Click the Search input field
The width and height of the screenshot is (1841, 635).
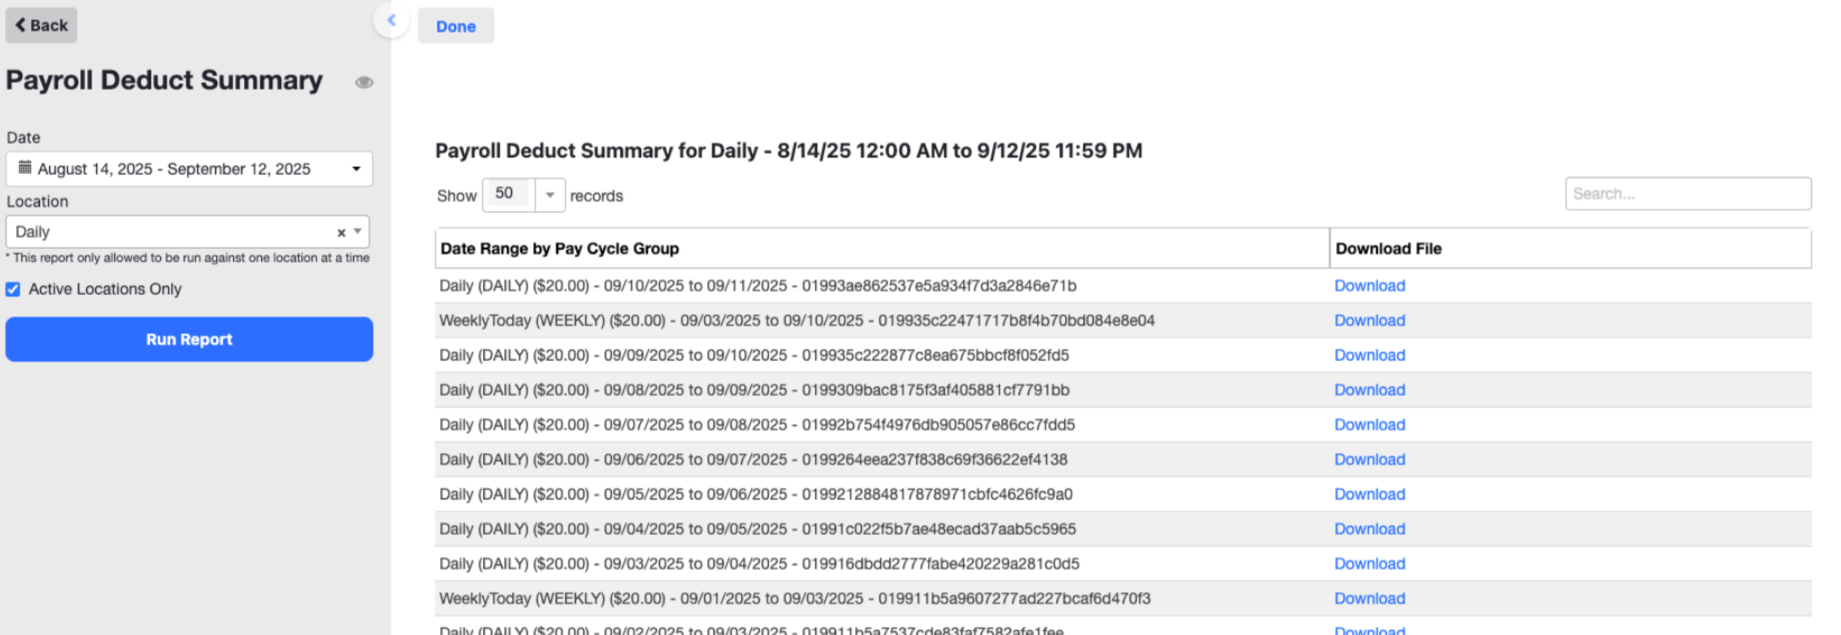[x=1688, y=194]
